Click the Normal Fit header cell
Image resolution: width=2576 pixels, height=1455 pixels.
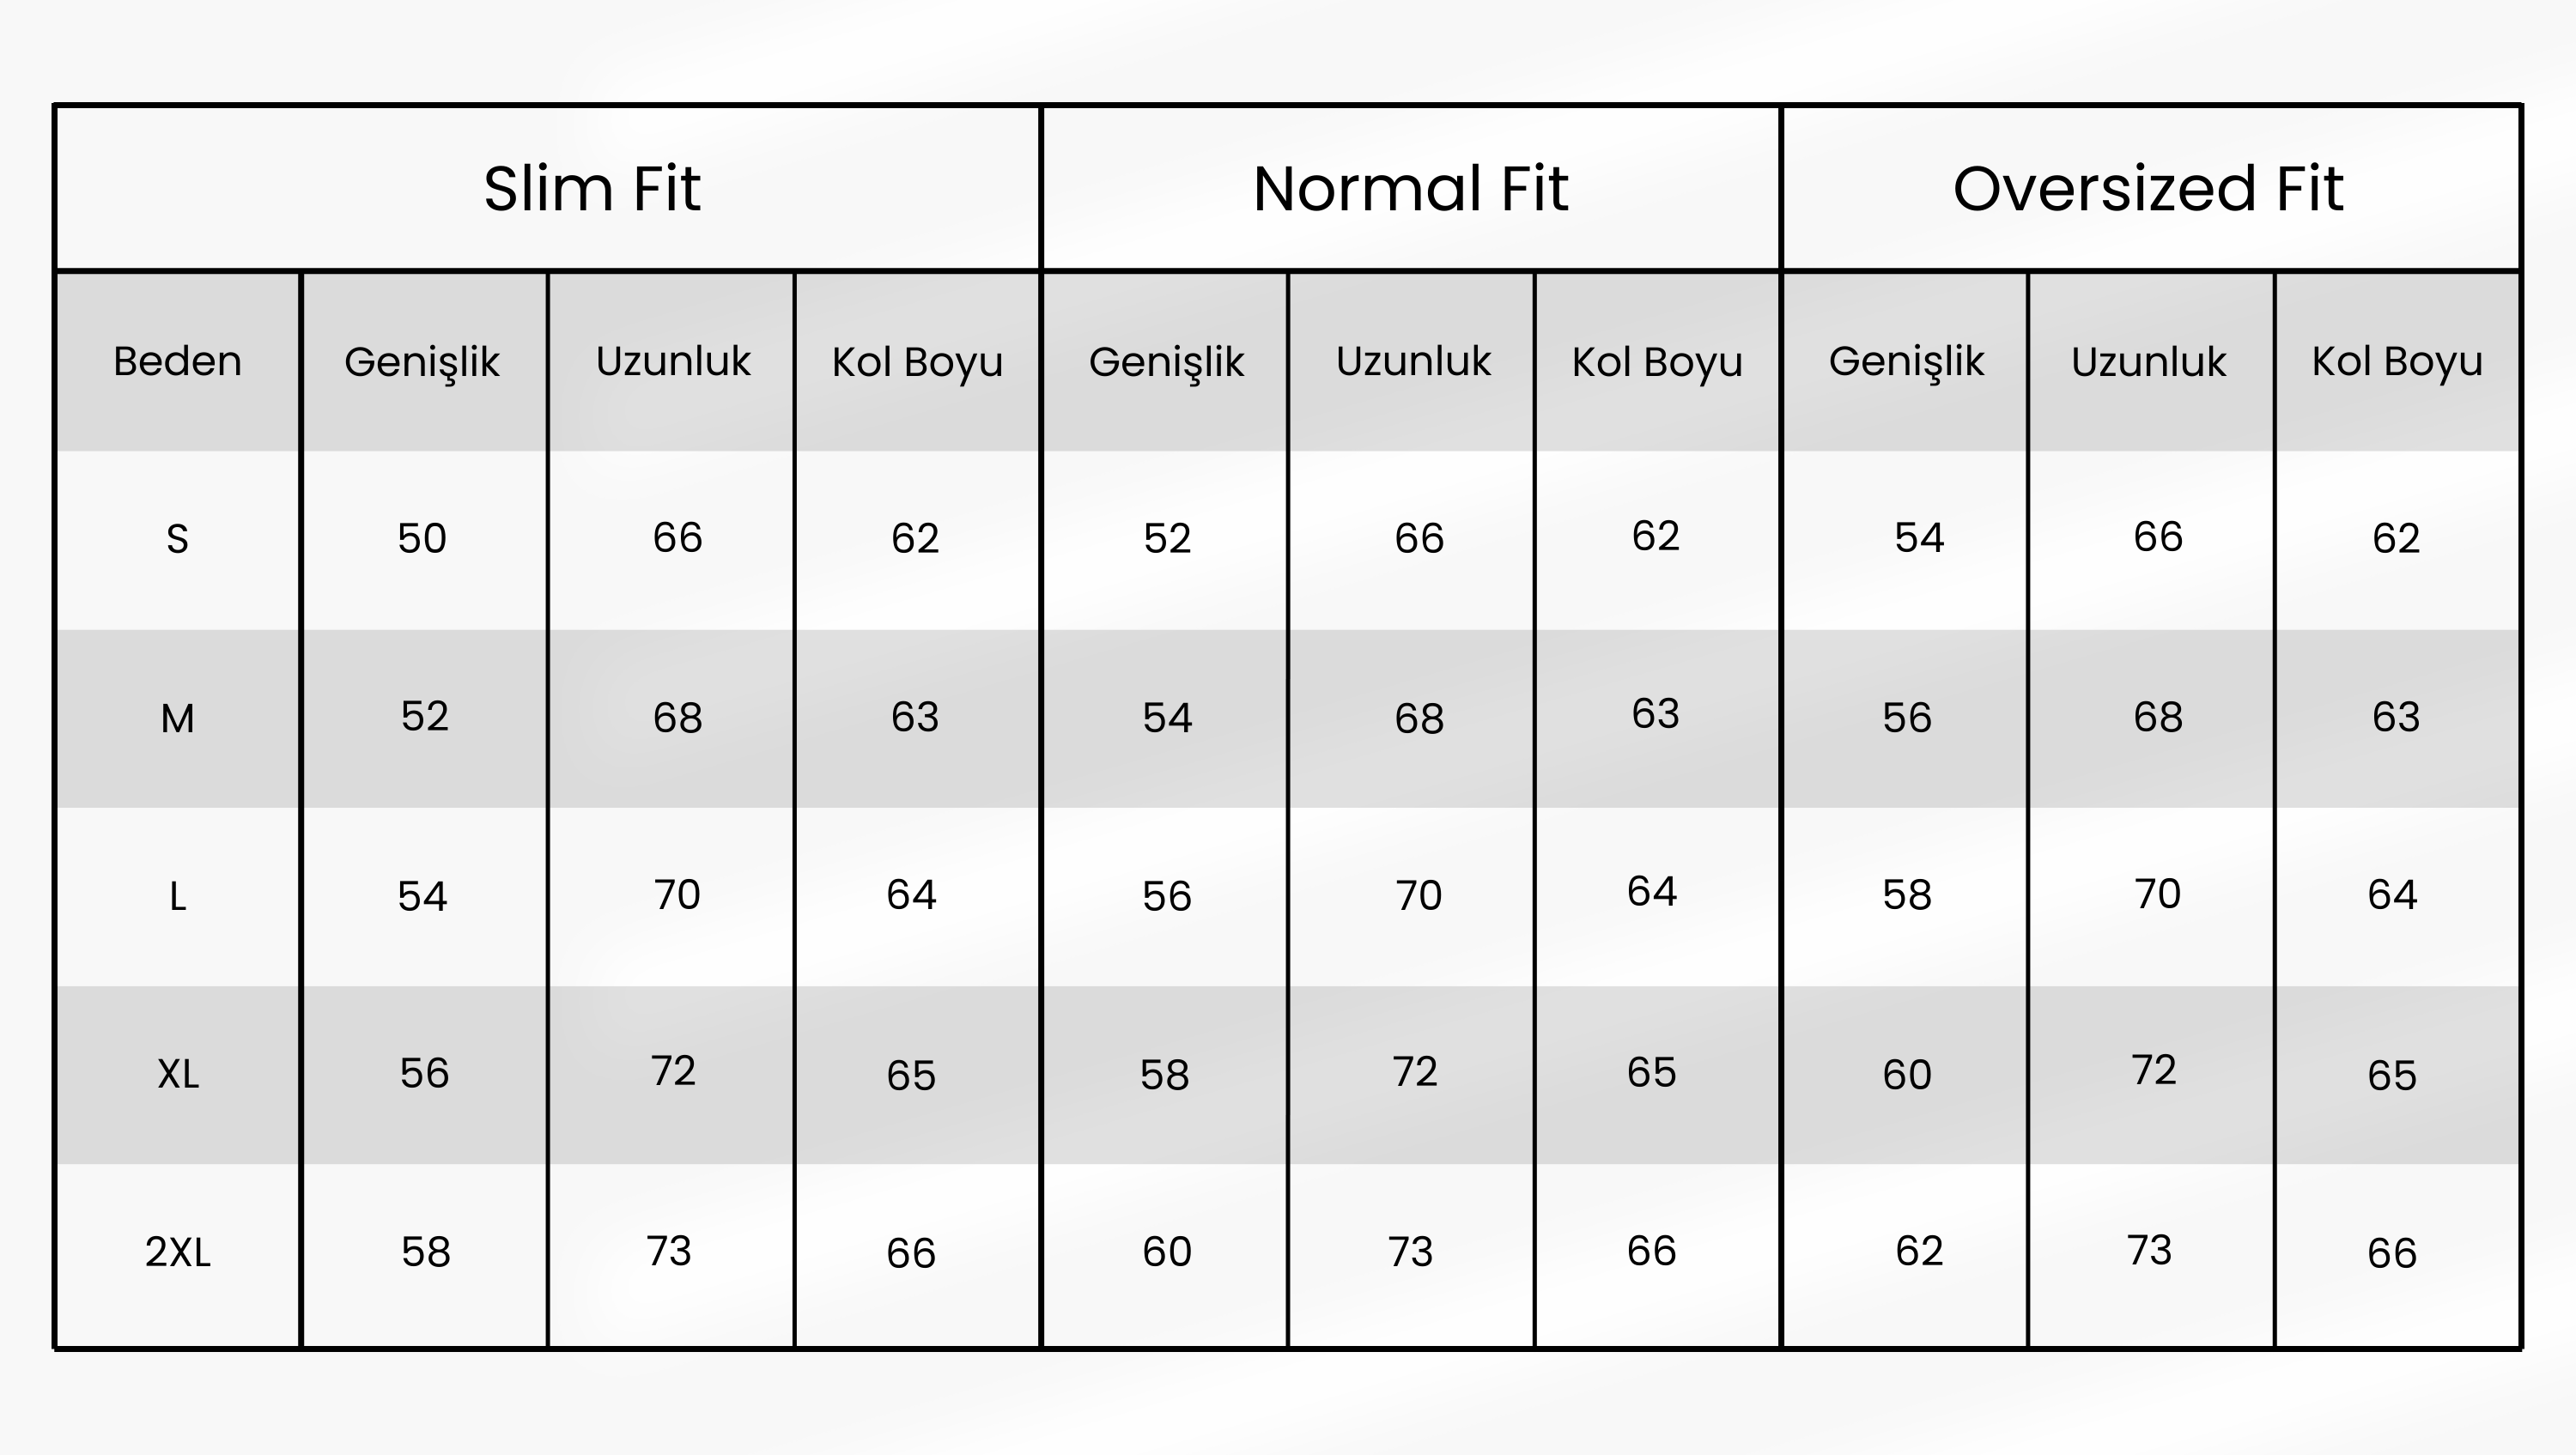1410,189
